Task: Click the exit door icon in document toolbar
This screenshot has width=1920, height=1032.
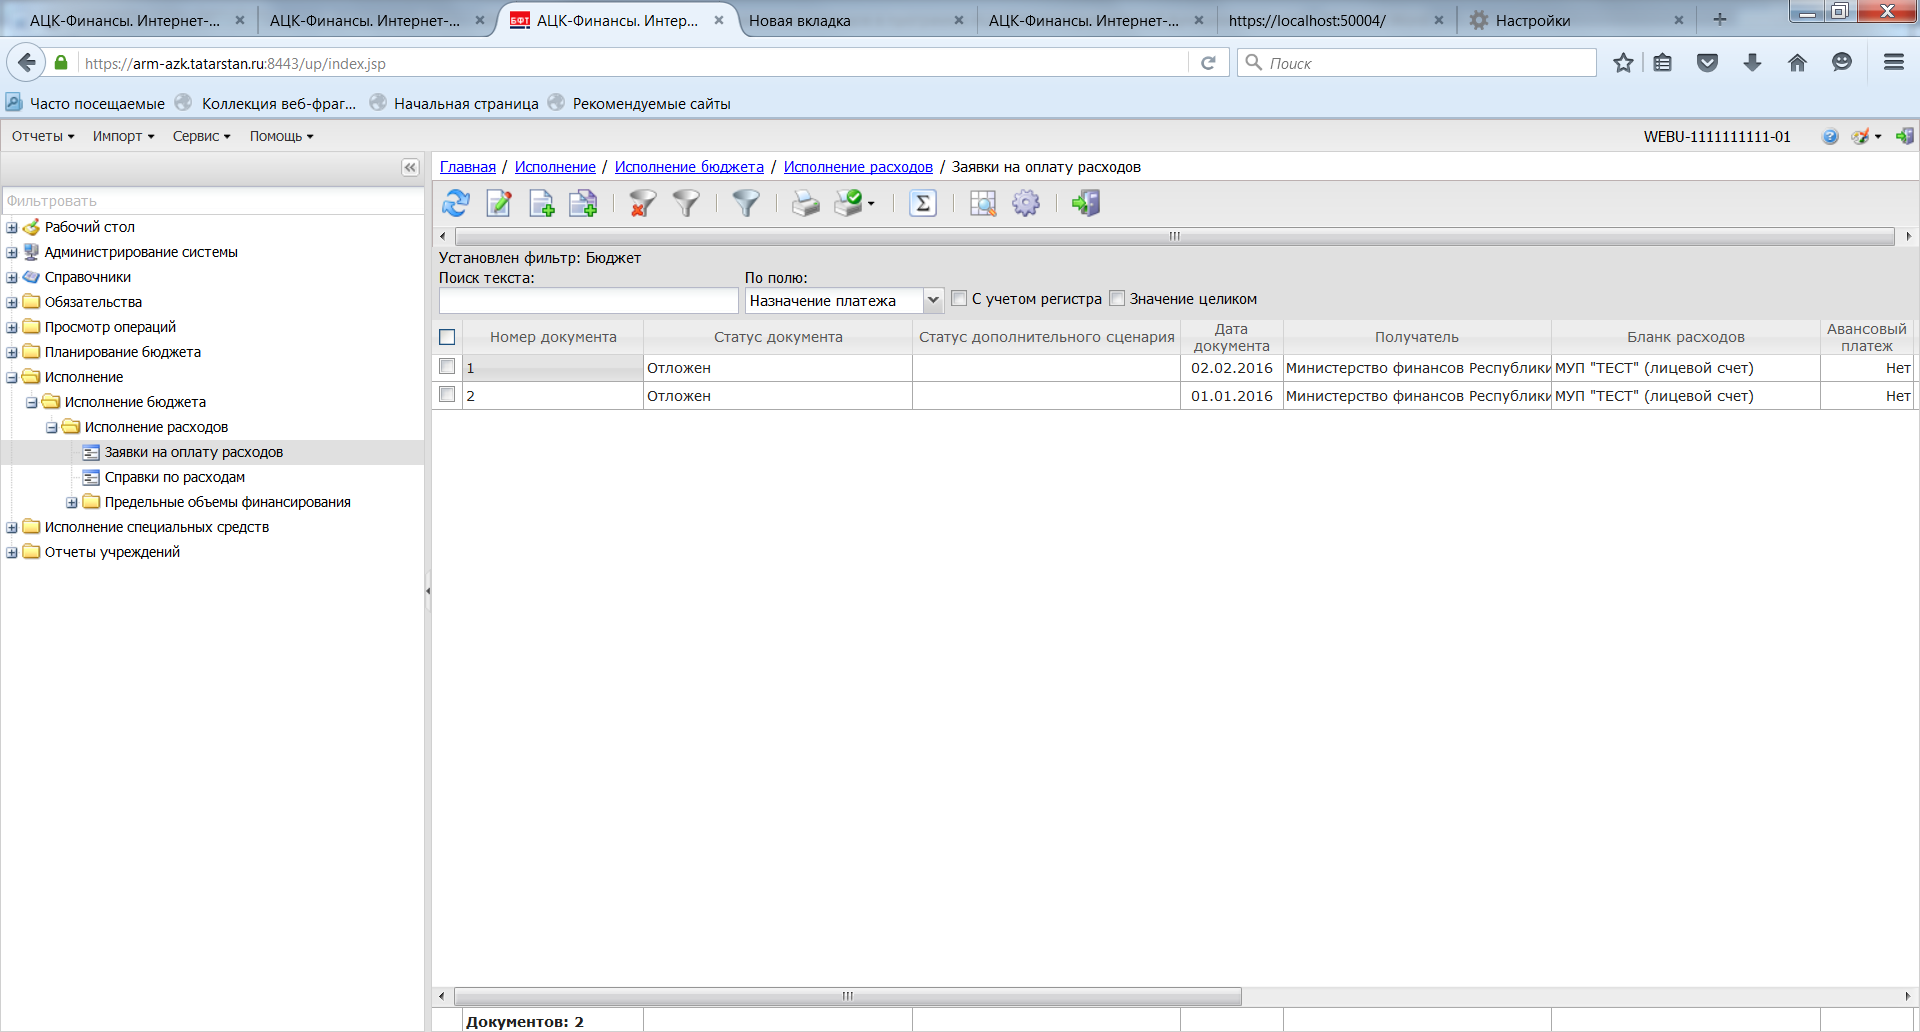Action: (x=1085, y=204)
